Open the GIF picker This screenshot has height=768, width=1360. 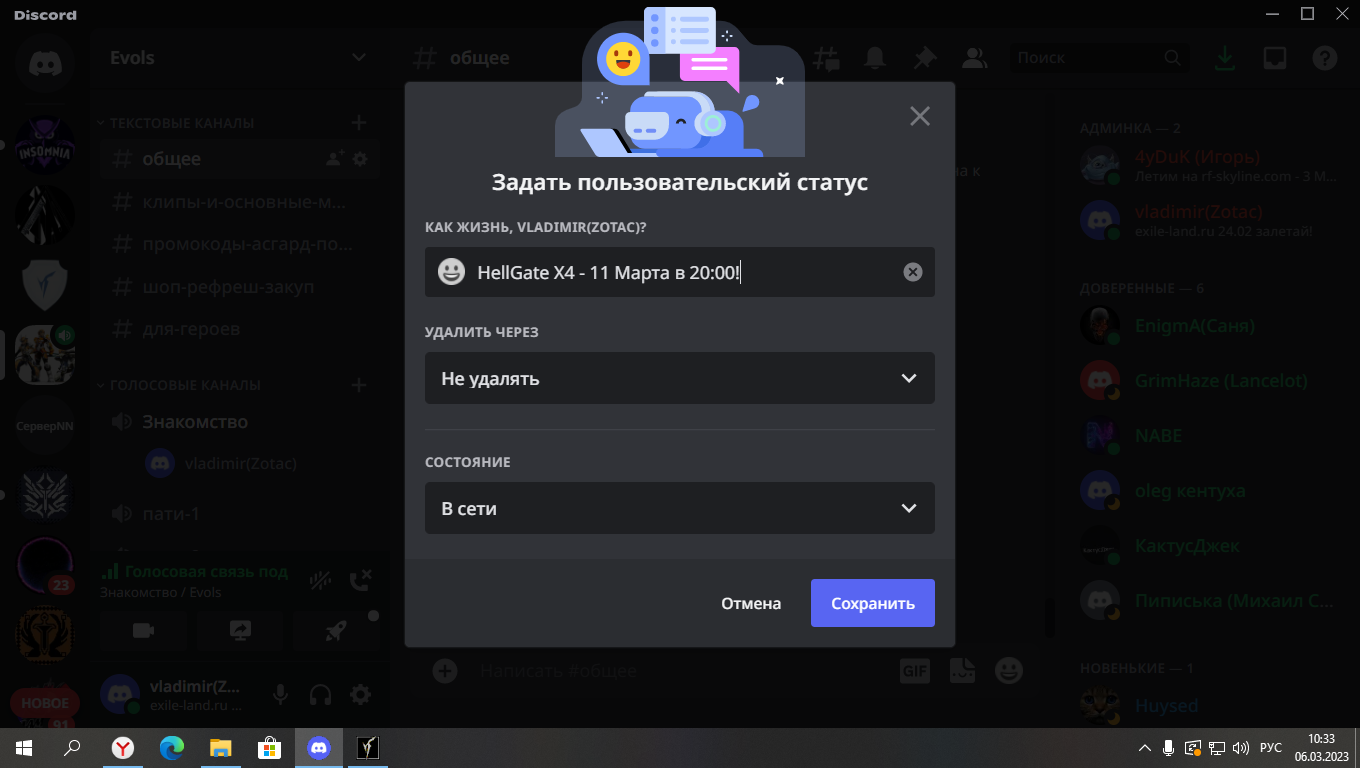pos(915,670)
